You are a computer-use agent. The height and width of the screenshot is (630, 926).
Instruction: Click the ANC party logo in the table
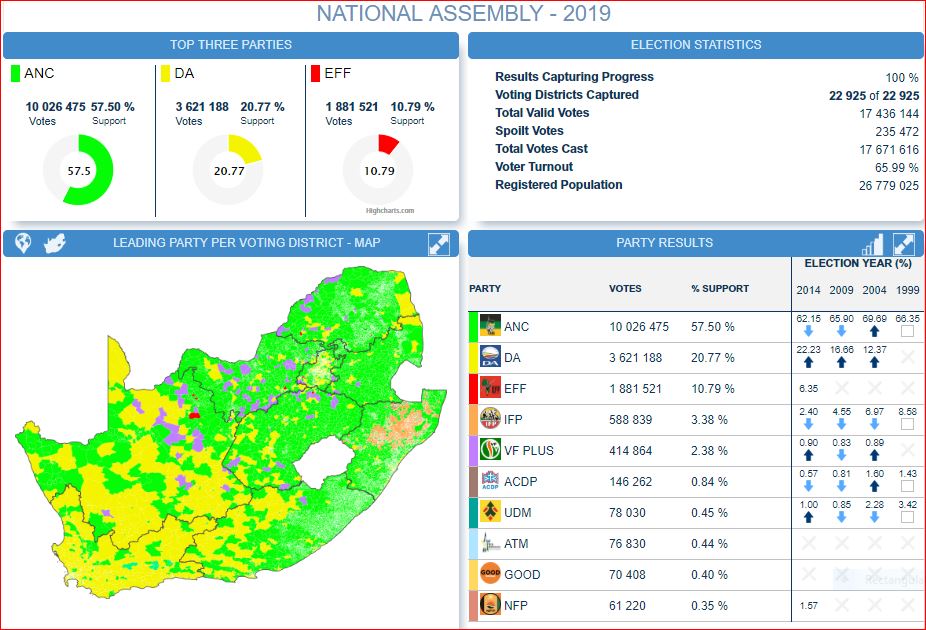point(490,326)
